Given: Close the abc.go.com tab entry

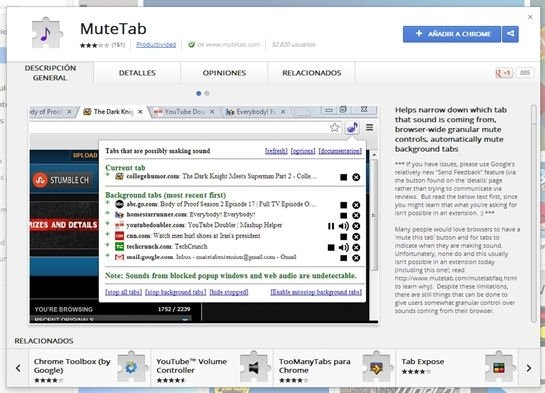Looking at the screenshot, I should pyautogui.click(x=356, y=205).
